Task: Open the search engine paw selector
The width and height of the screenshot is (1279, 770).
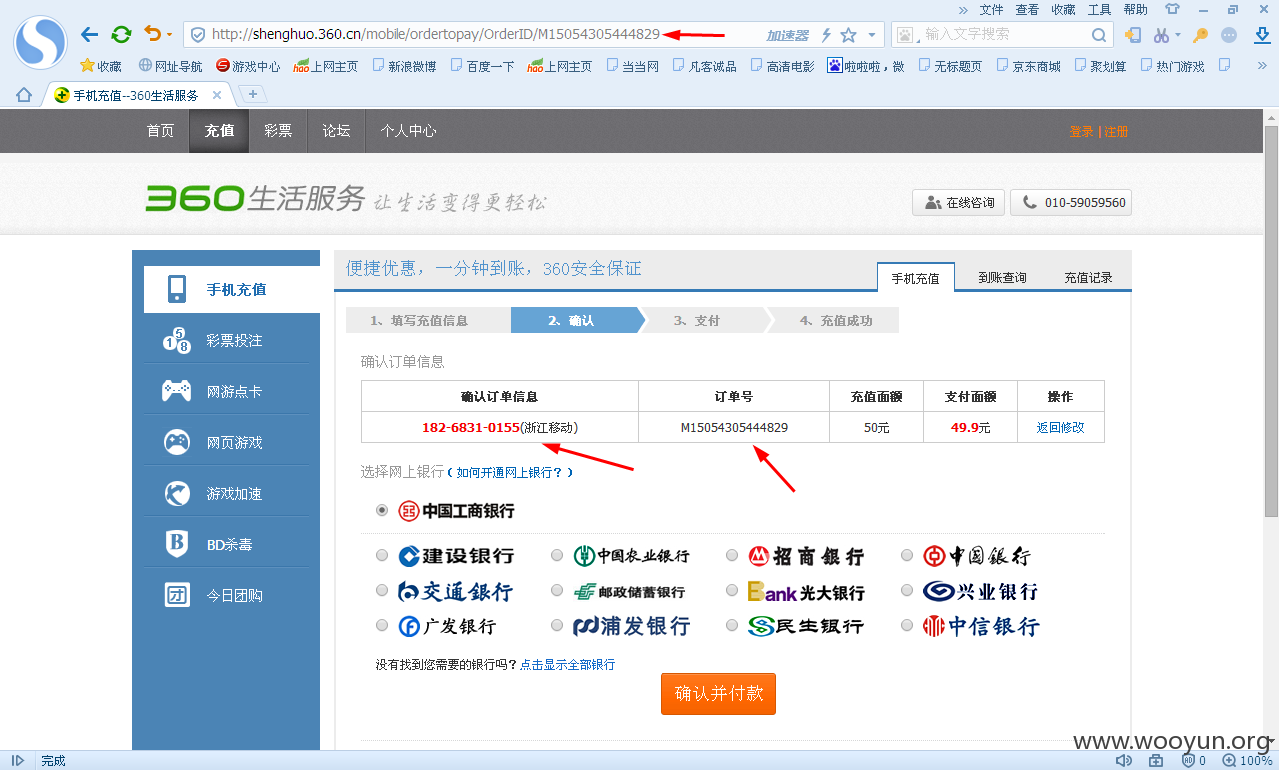Action: [x=906, y=35]
